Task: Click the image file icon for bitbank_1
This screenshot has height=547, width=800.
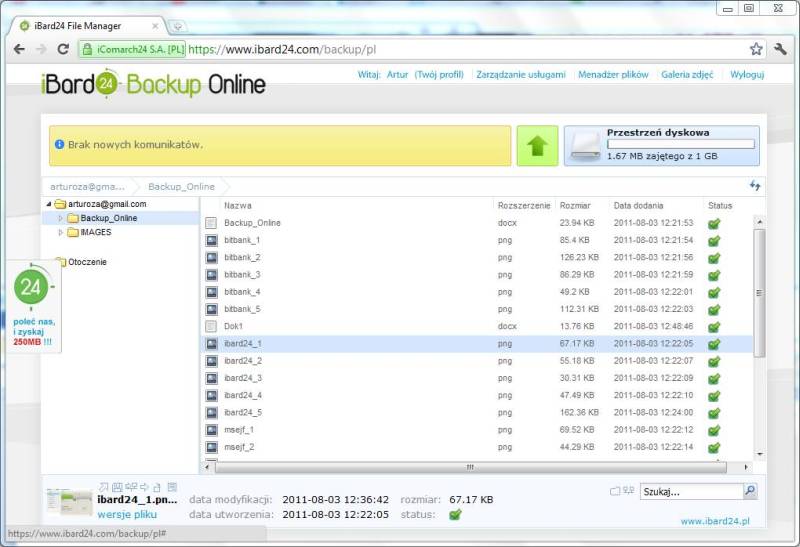Action: [x=211, y=240]
